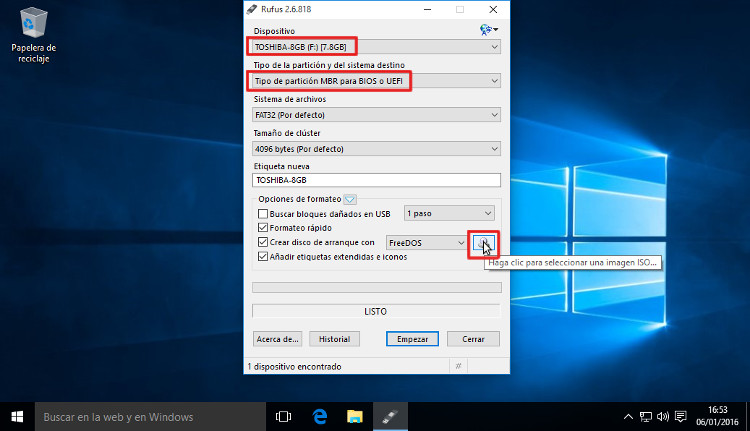Viewport: 750px width, 431px height.
Task: Click the hash (#) button in status bar
Action: click(458, 366)
